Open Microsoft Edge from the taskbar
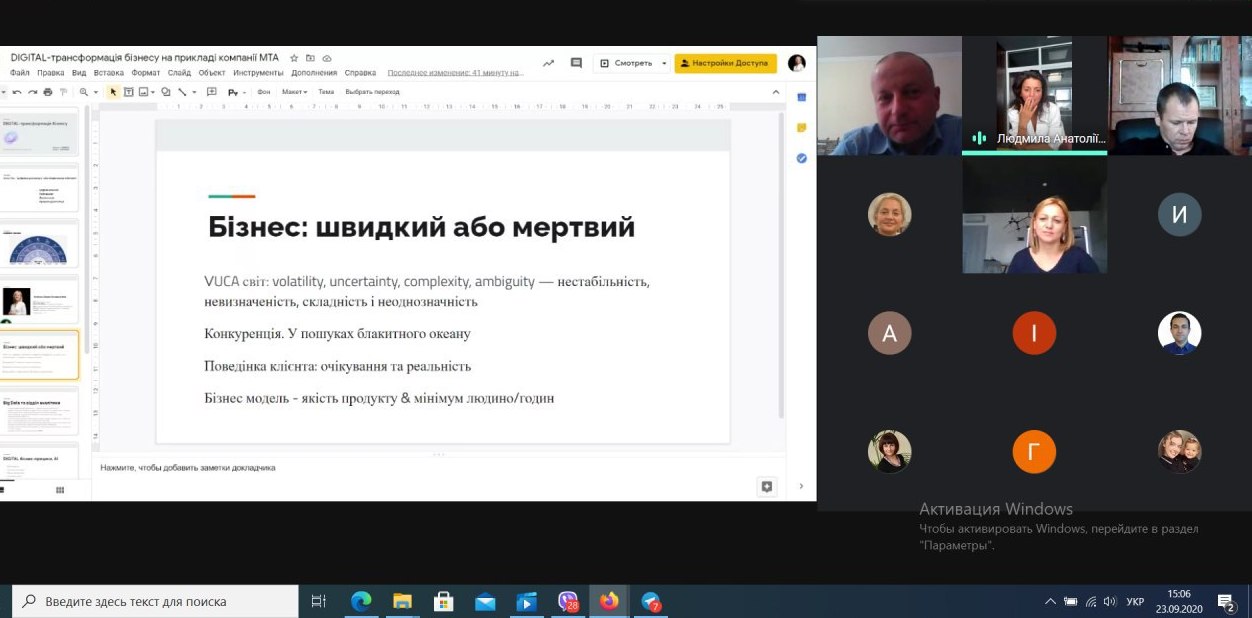 click(361, 601)
